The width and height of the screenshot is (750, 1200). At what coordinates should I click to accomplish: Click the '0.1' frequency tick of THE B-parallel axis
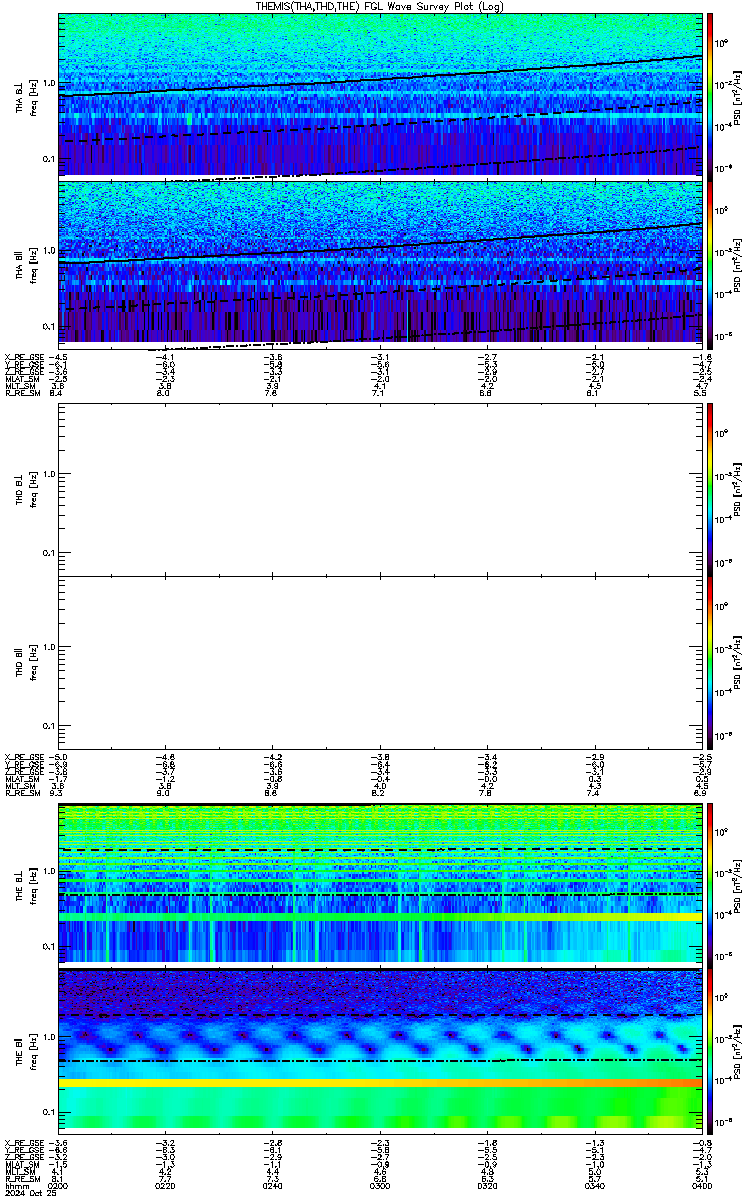(49, 1112)
